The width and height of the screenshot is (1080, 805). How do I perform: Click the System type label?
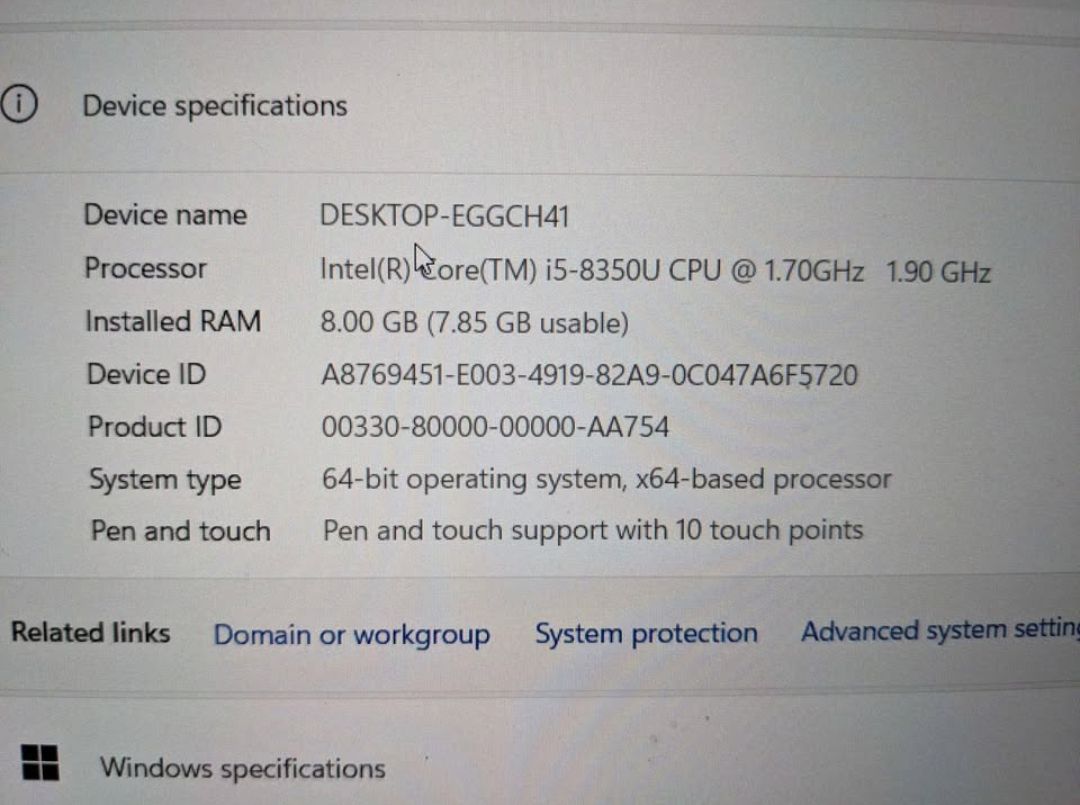(x=165, y=480)
